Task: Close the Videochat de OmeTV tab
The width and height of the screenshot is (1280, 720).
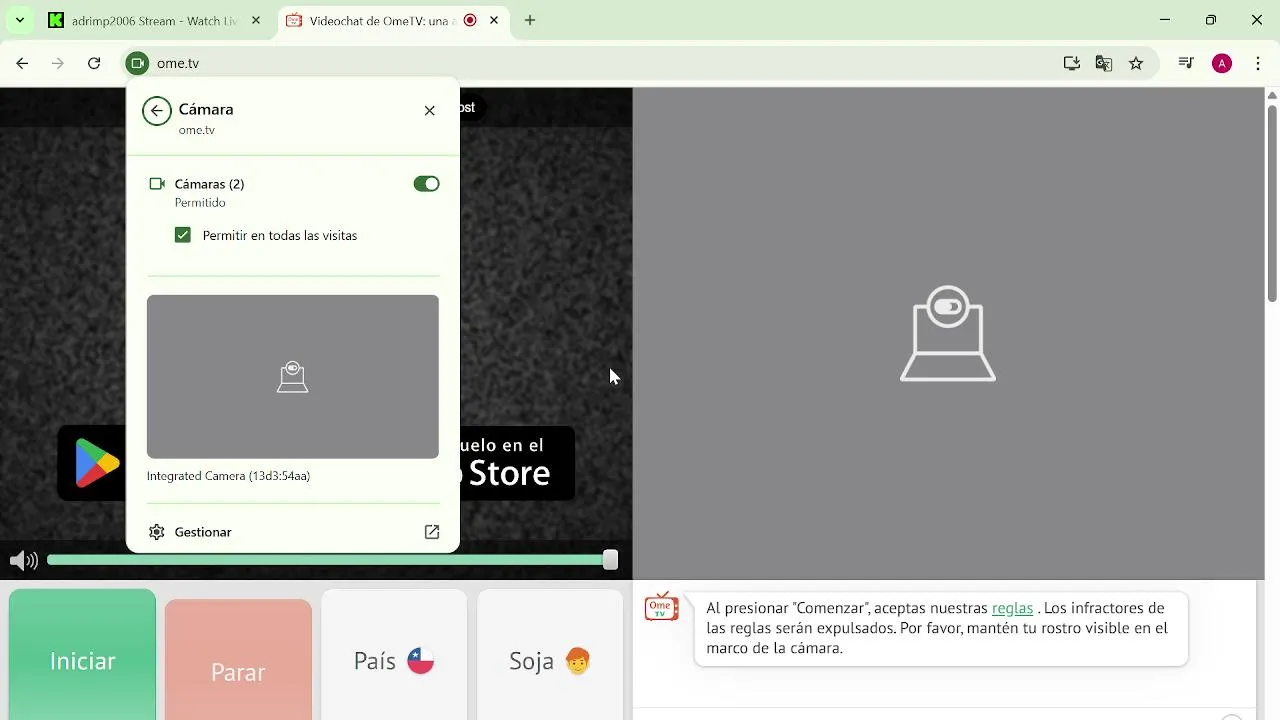Action: 494,20
